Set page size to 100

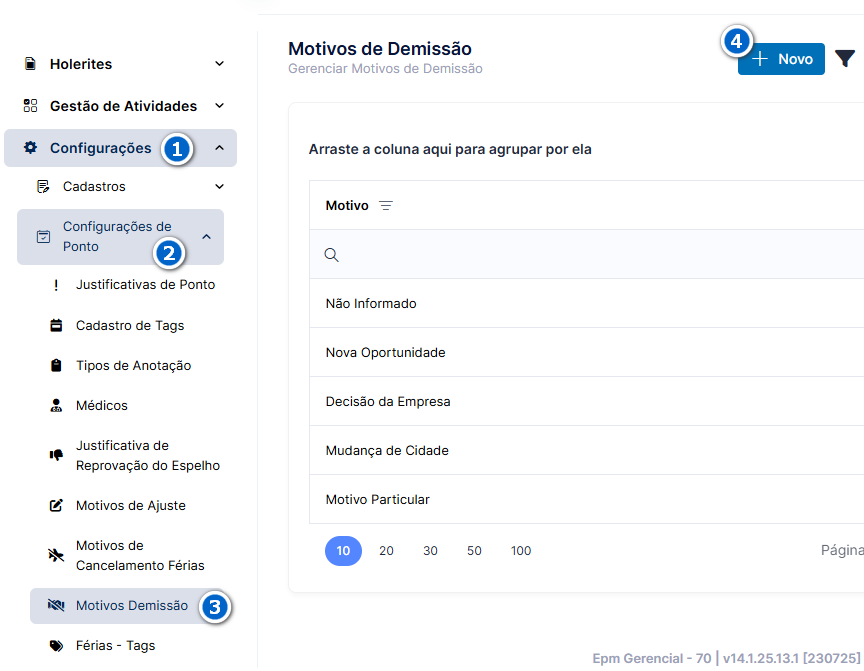pos(521,551)
